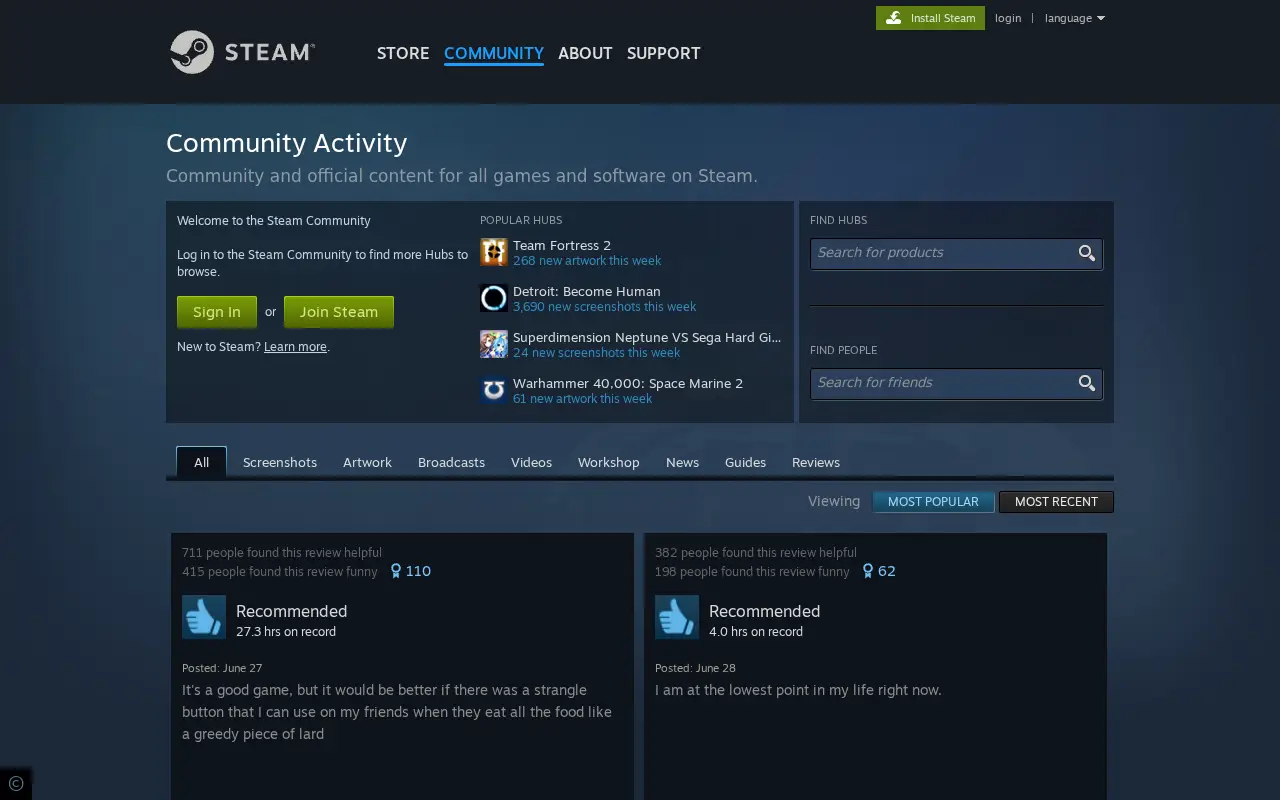Open Superdimension Neptune VS Sega Hard Girls link
Image resolution: width=1280 pixels, height=800 pixels.
click(x=647, y=337)
